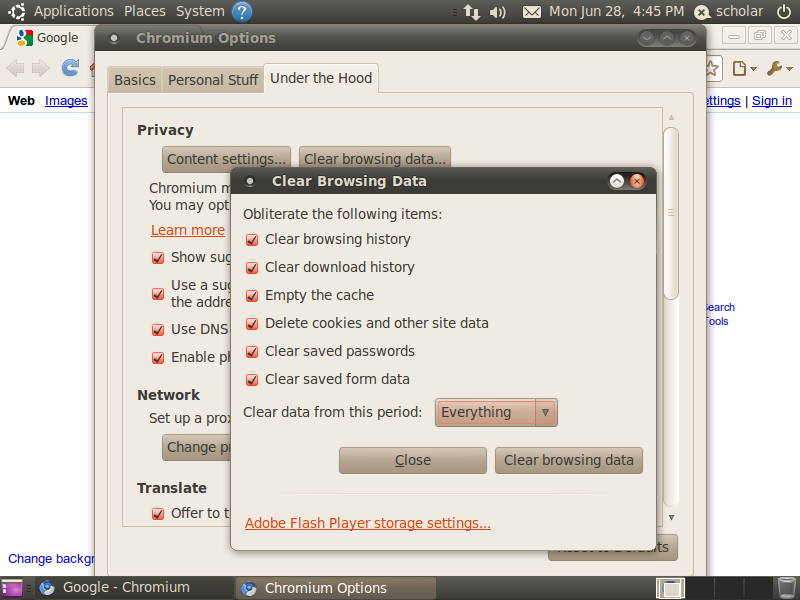Open the Everything time period dropdown

coord(496,412)
